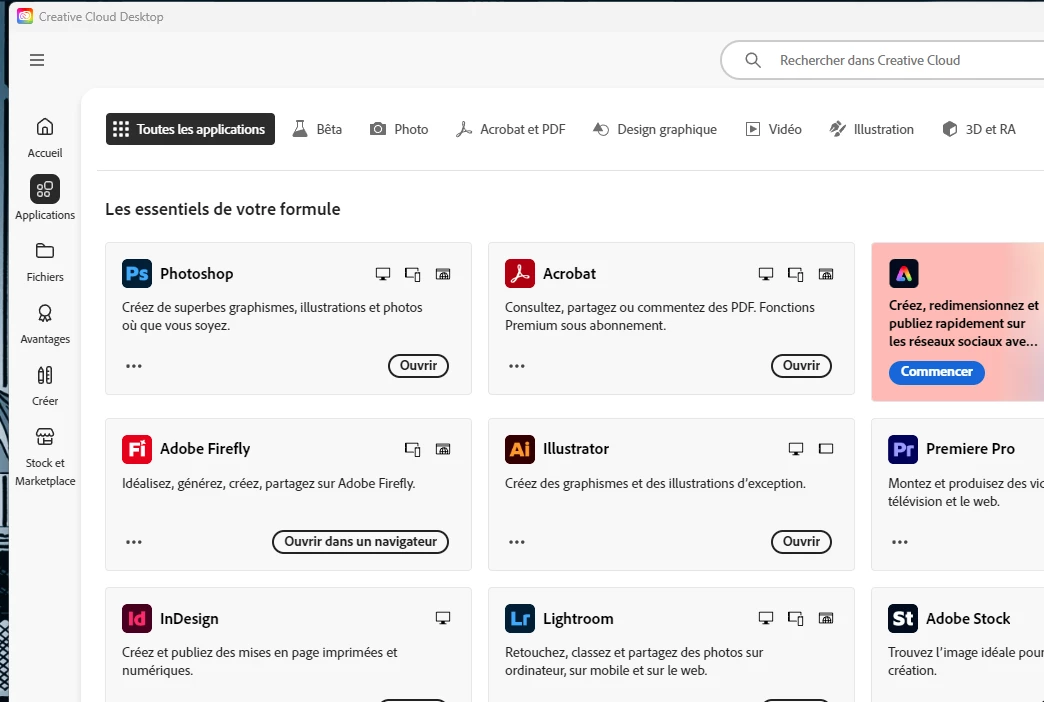The width and height of the screenshot is (1044, 702).
Task: Click Illustrator desktop platform icon
Action: click(x=796, y=449)
